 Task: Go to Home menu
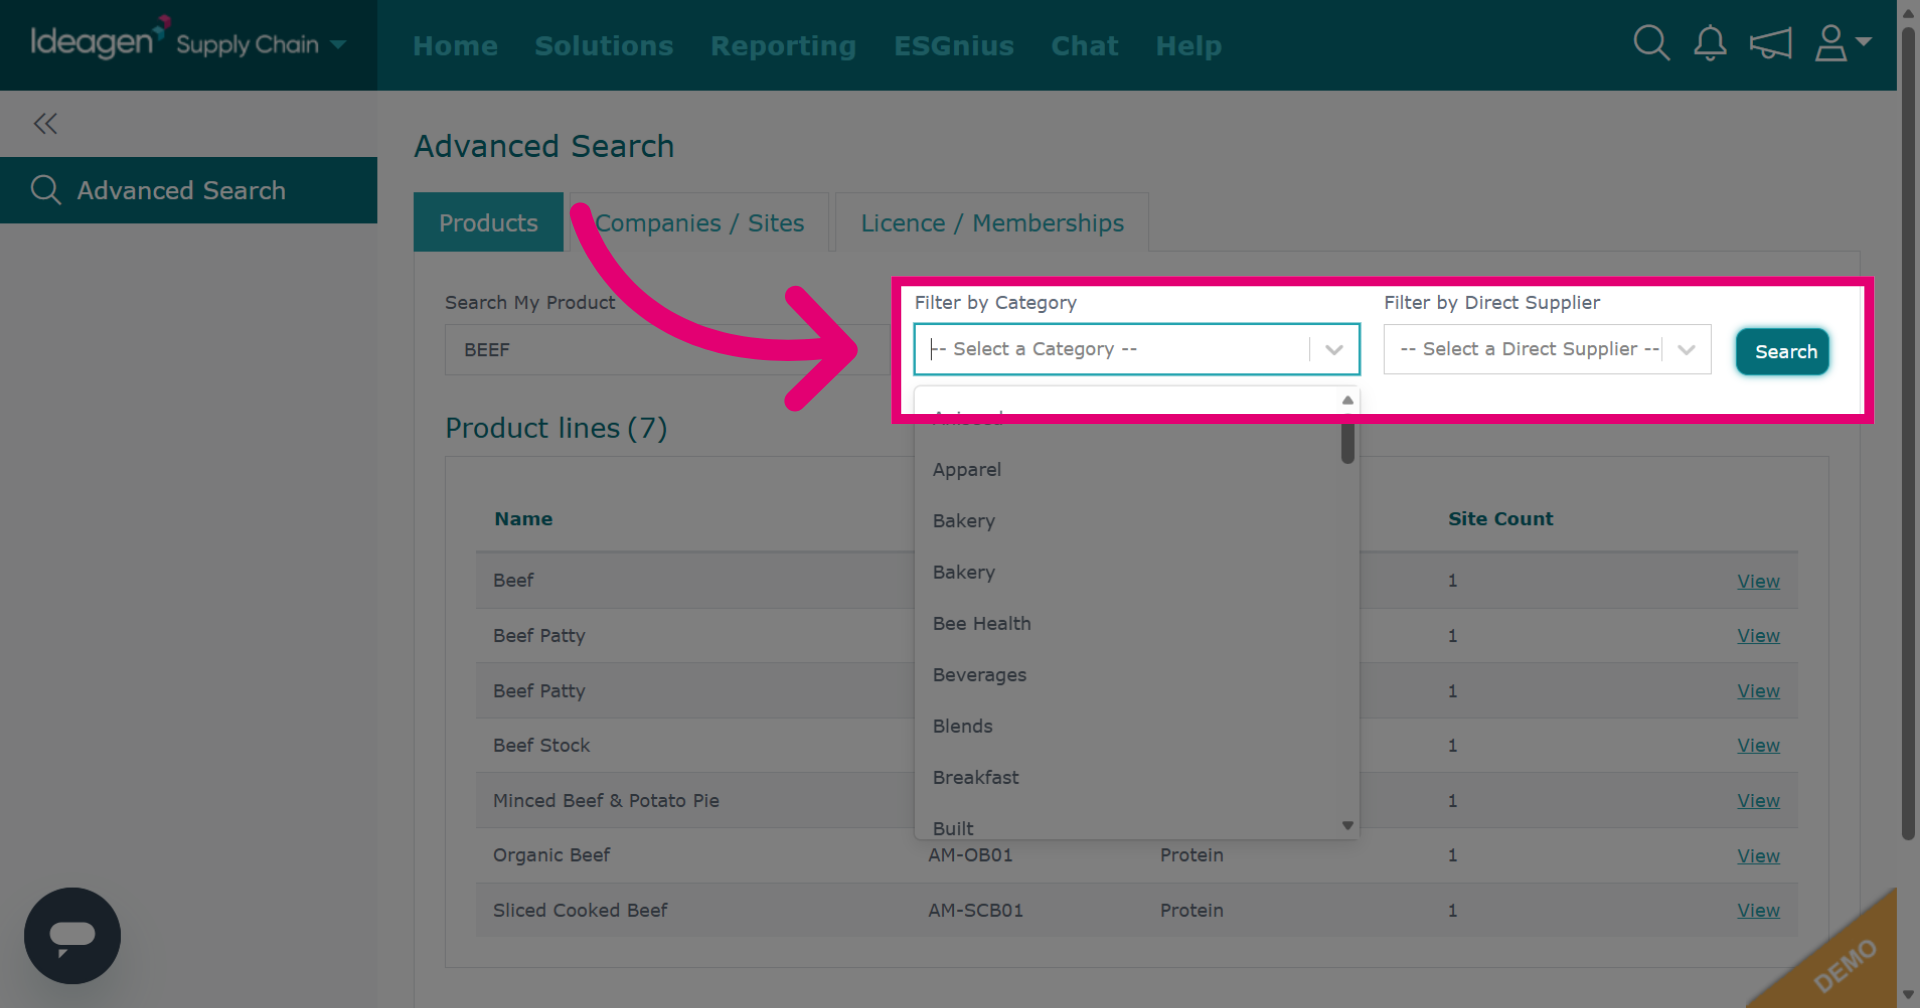[455, 46]
